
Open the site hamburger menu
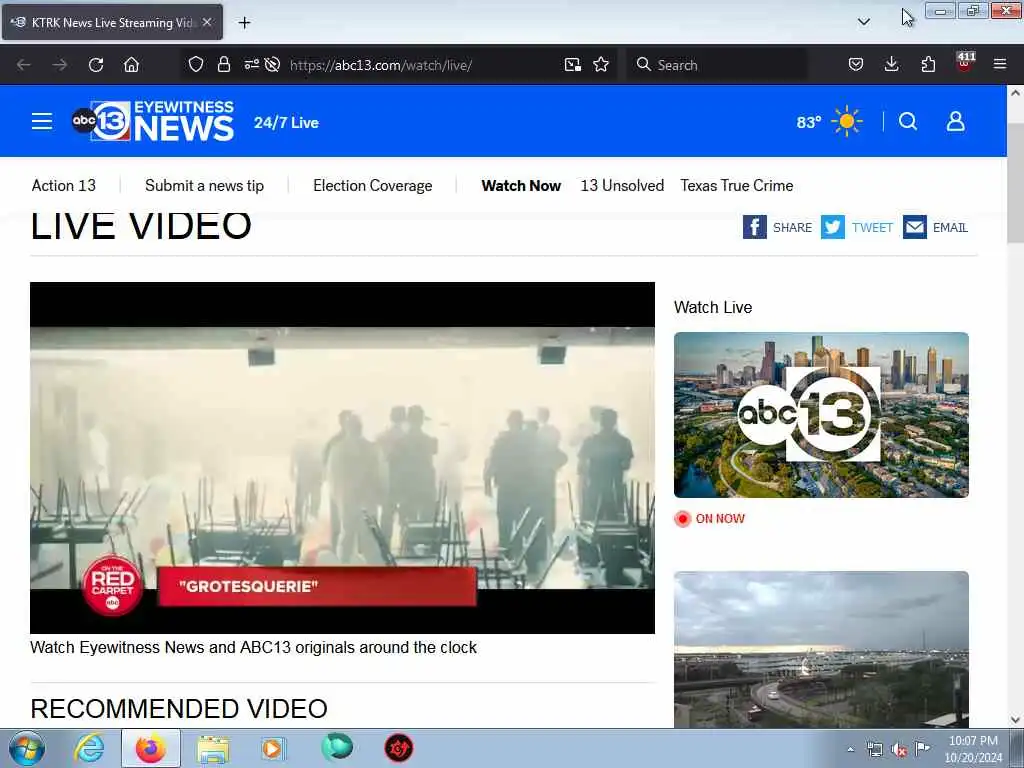[x=42, y=121]
